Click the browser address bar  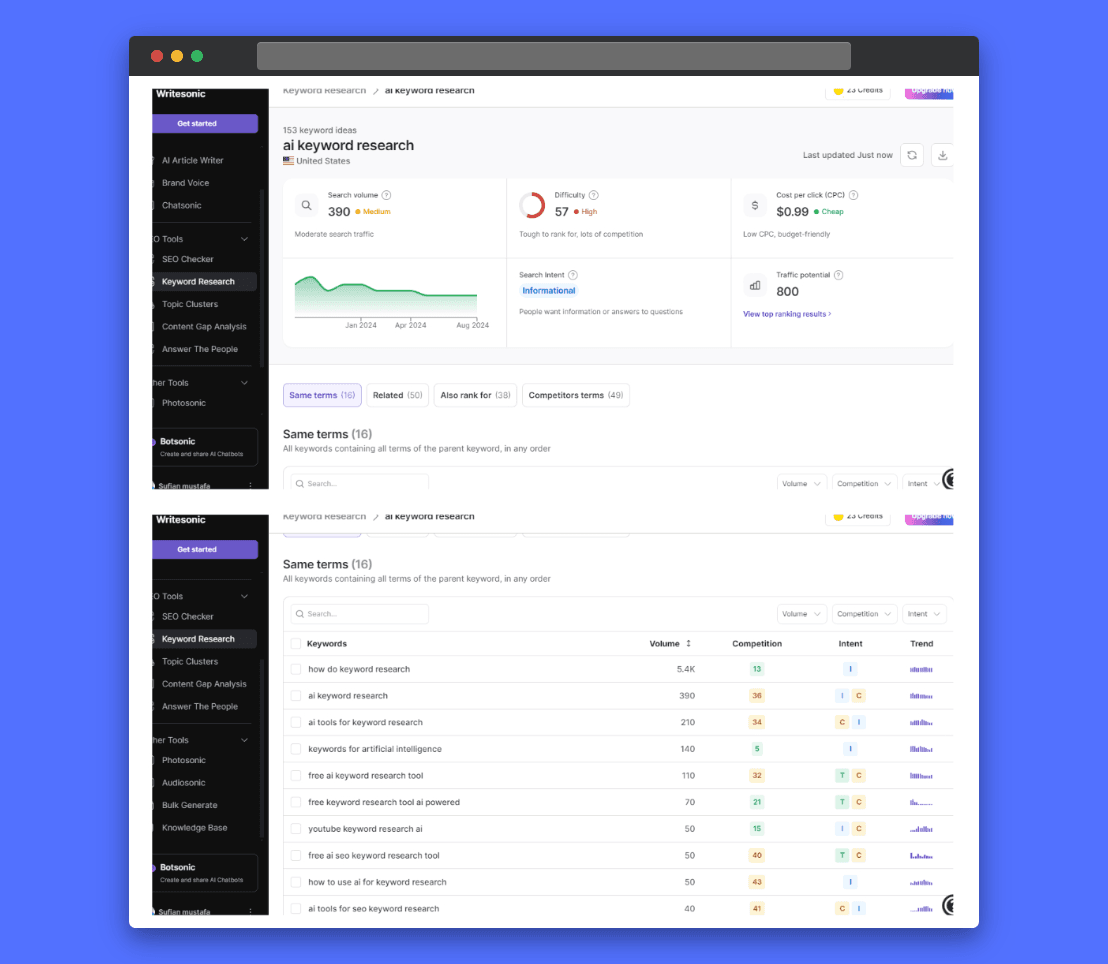point(553,56)
